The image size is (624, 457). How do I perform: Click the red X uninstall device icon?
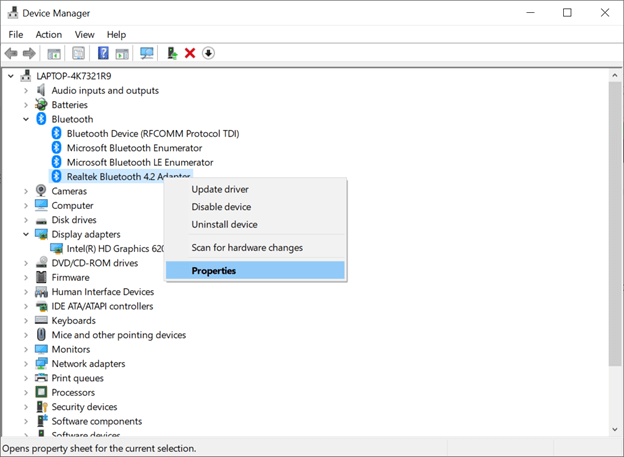coord(190,53)
